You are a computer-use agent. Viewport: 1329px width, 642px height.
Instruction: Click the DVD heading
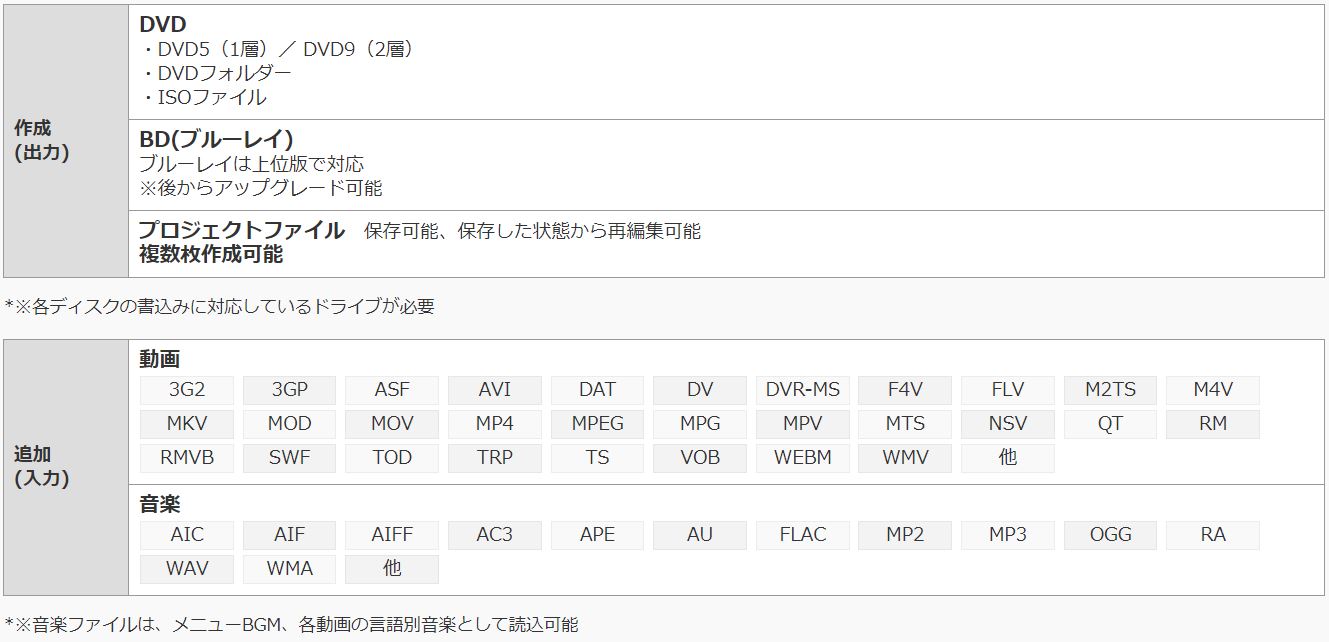(163, 25)
